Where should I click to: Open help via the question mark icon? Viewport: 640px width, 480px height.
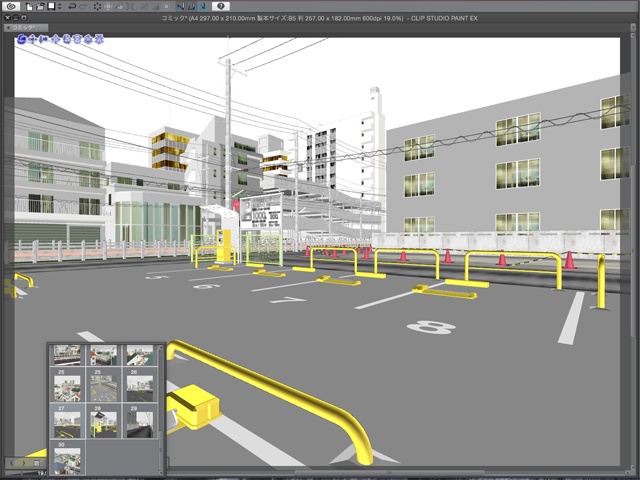(221, 6)
